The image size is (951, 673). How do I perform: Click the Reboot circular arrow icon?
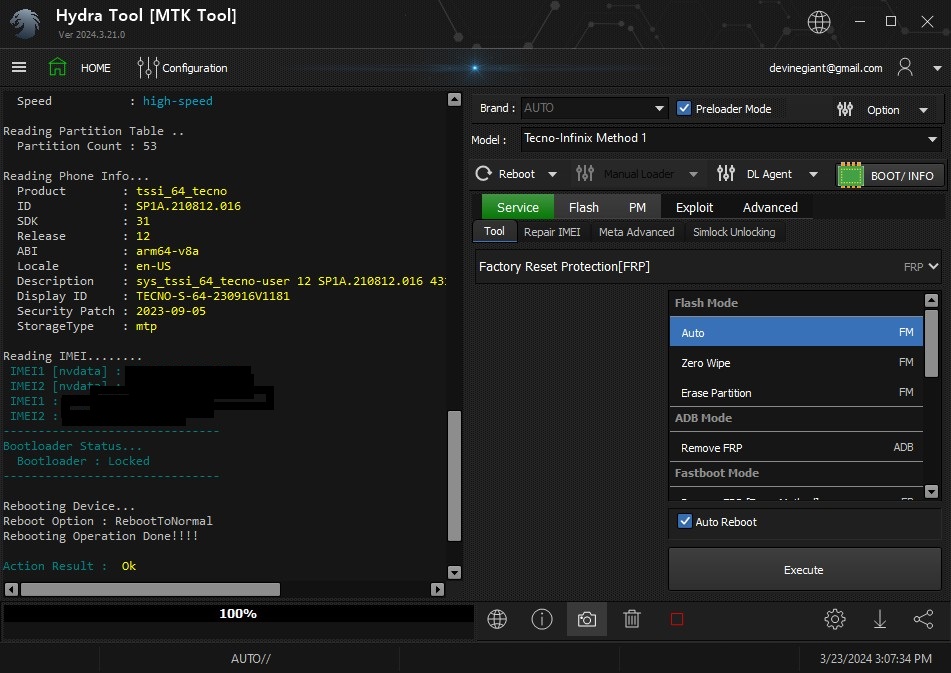pyautogui.click(x=483, y=174)
